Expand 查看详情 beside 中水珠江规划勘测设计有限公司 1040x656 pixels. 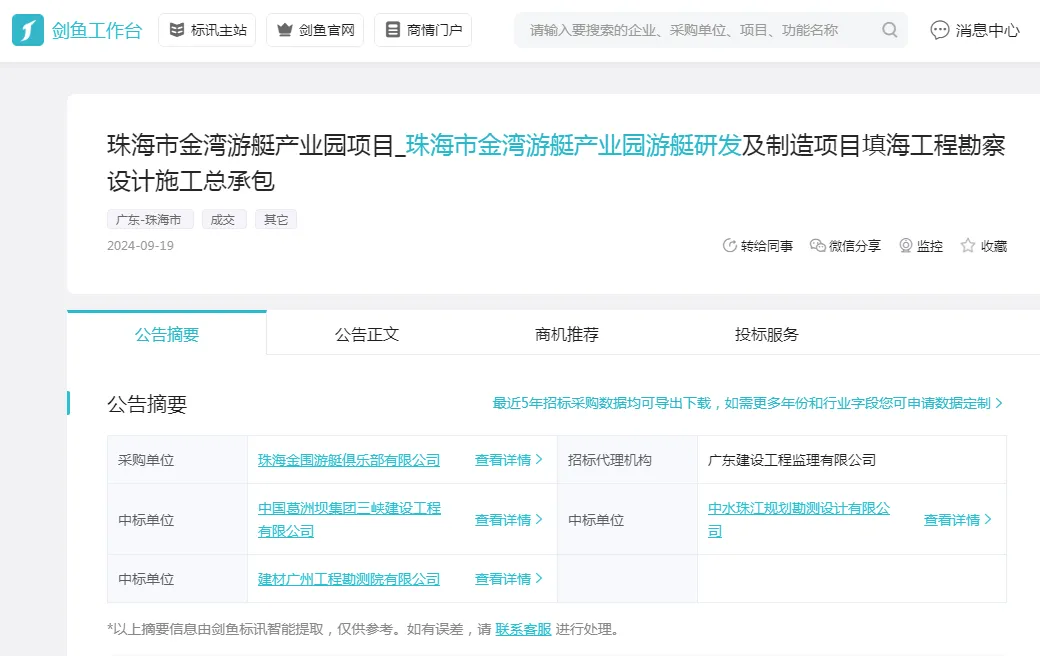coord(955,519)
